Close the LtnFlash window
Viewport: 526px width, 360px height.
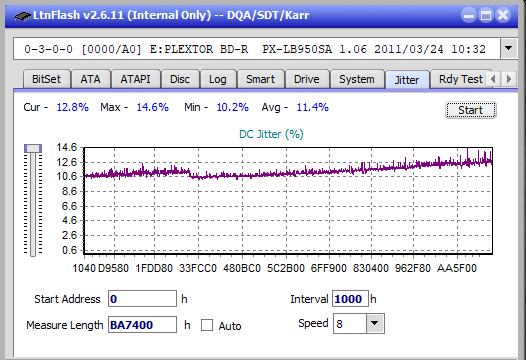tap(503, 15)
